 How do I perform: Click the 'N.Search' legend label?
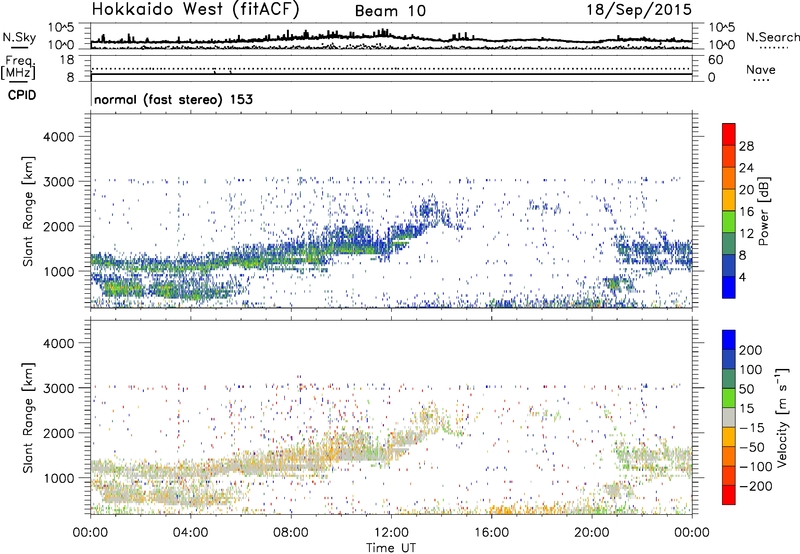[773, 37]
